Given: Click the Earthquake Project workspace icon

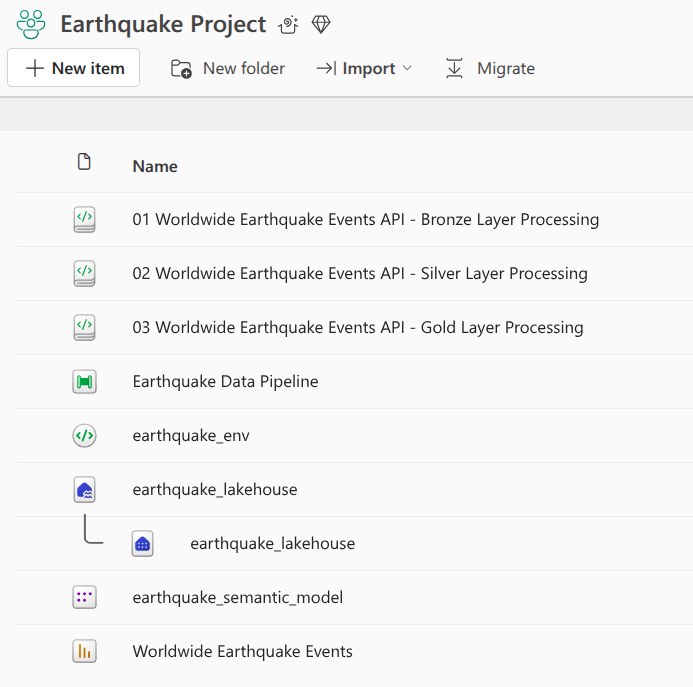Looking at the screenshot, I should click(x=31, y=24).
